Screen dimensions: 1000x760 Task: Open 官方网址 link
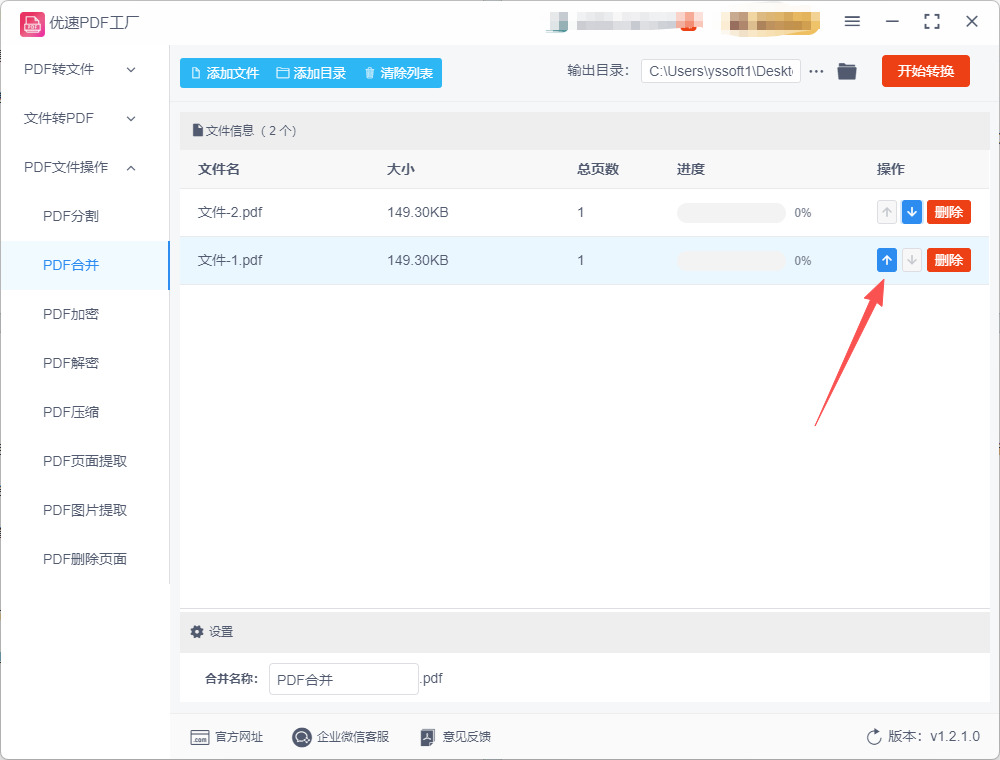pyautogui.click(x=239, y=737)
